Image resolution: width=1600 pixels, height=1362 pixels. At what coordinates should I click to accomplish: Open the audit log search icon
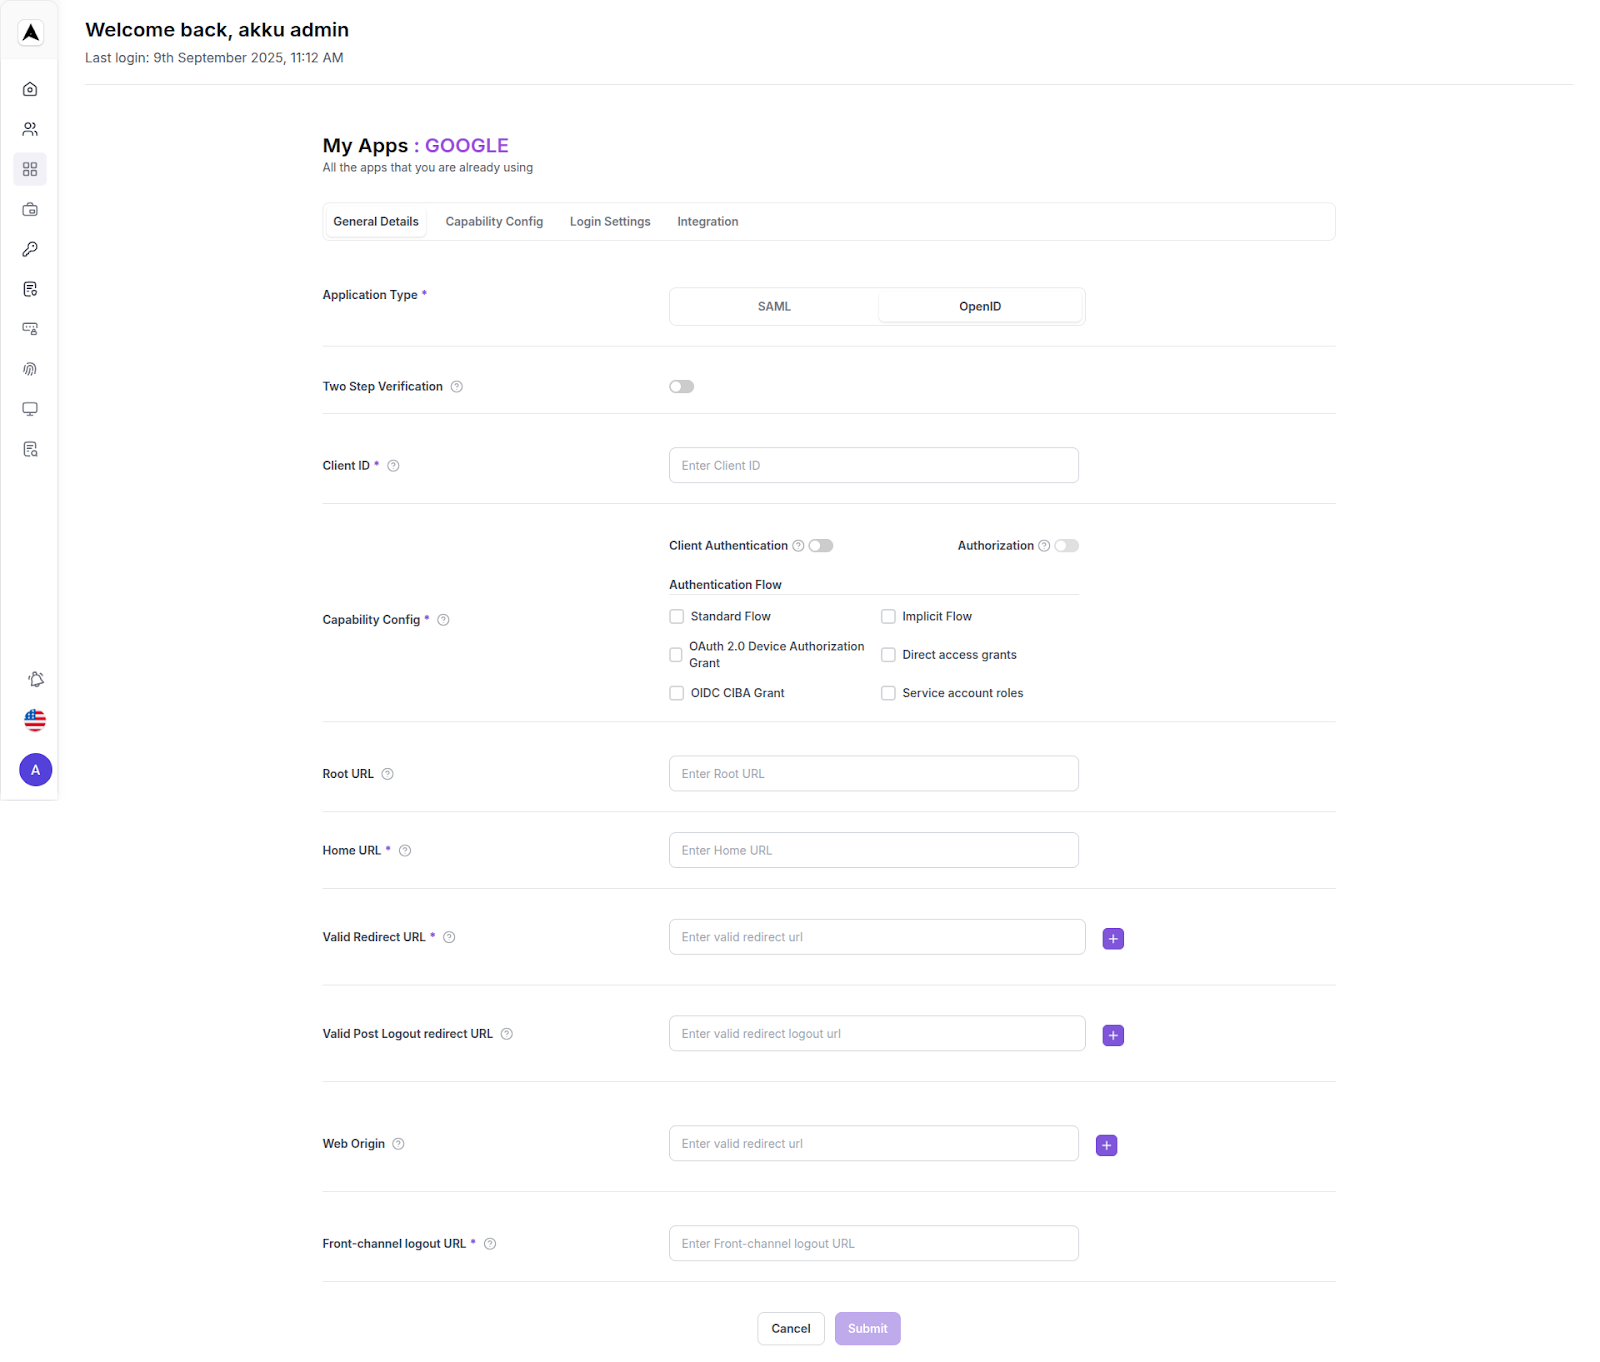pyautogui.click(x=30, y=449)
